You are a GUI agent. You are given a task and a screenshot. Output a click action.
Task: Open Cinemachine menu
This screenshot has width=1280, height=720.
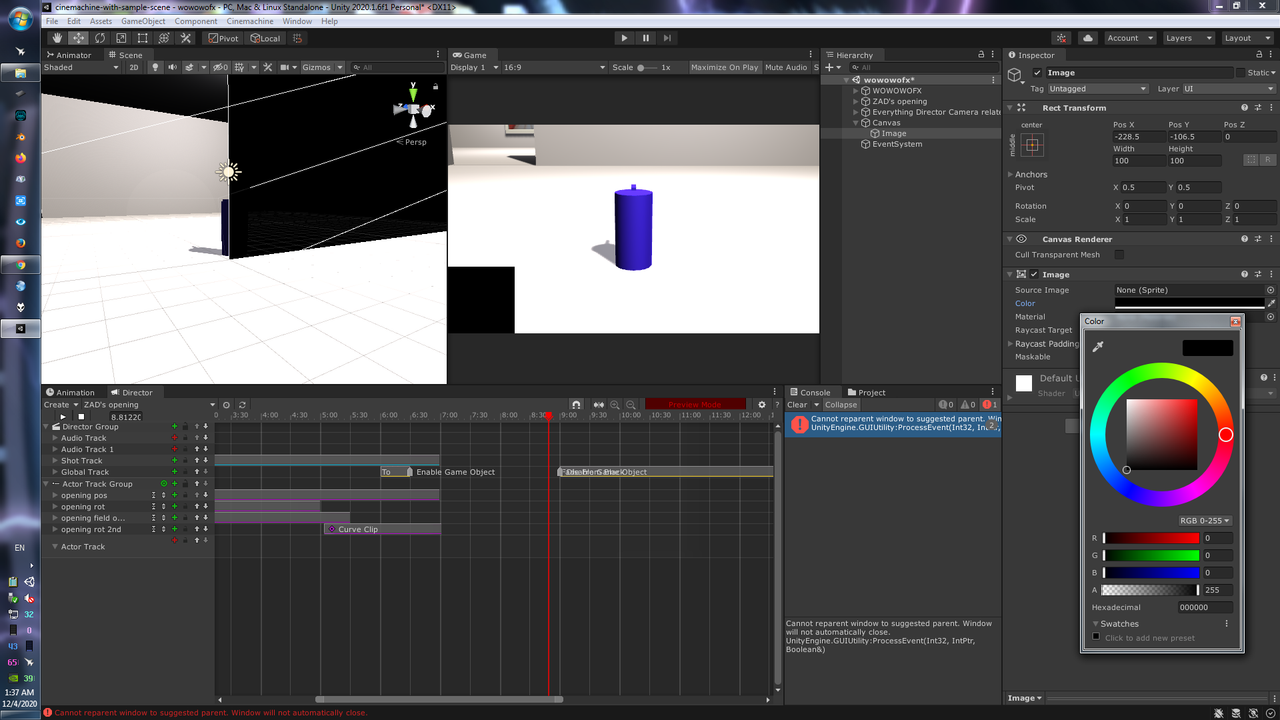point(250,21)
